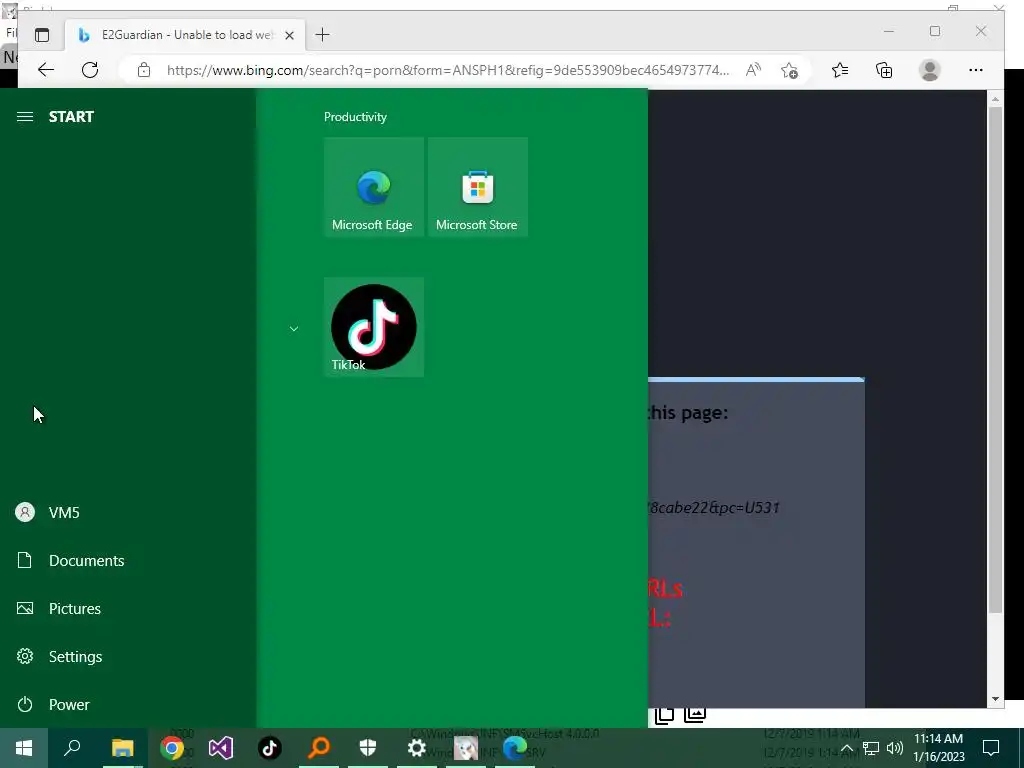Open the notification center icon

pyautogui.click(x=991, y=748)
